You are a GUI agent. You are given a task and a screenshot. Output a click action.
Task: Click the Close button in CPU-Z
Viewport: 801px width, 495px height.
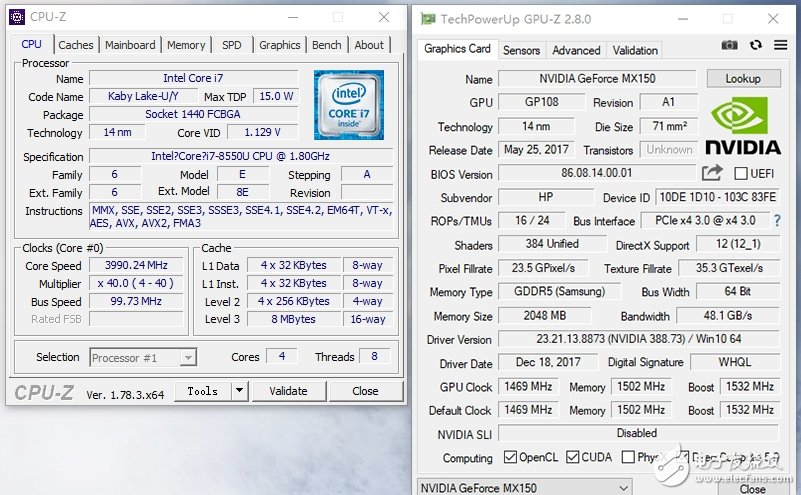[365, 391]
